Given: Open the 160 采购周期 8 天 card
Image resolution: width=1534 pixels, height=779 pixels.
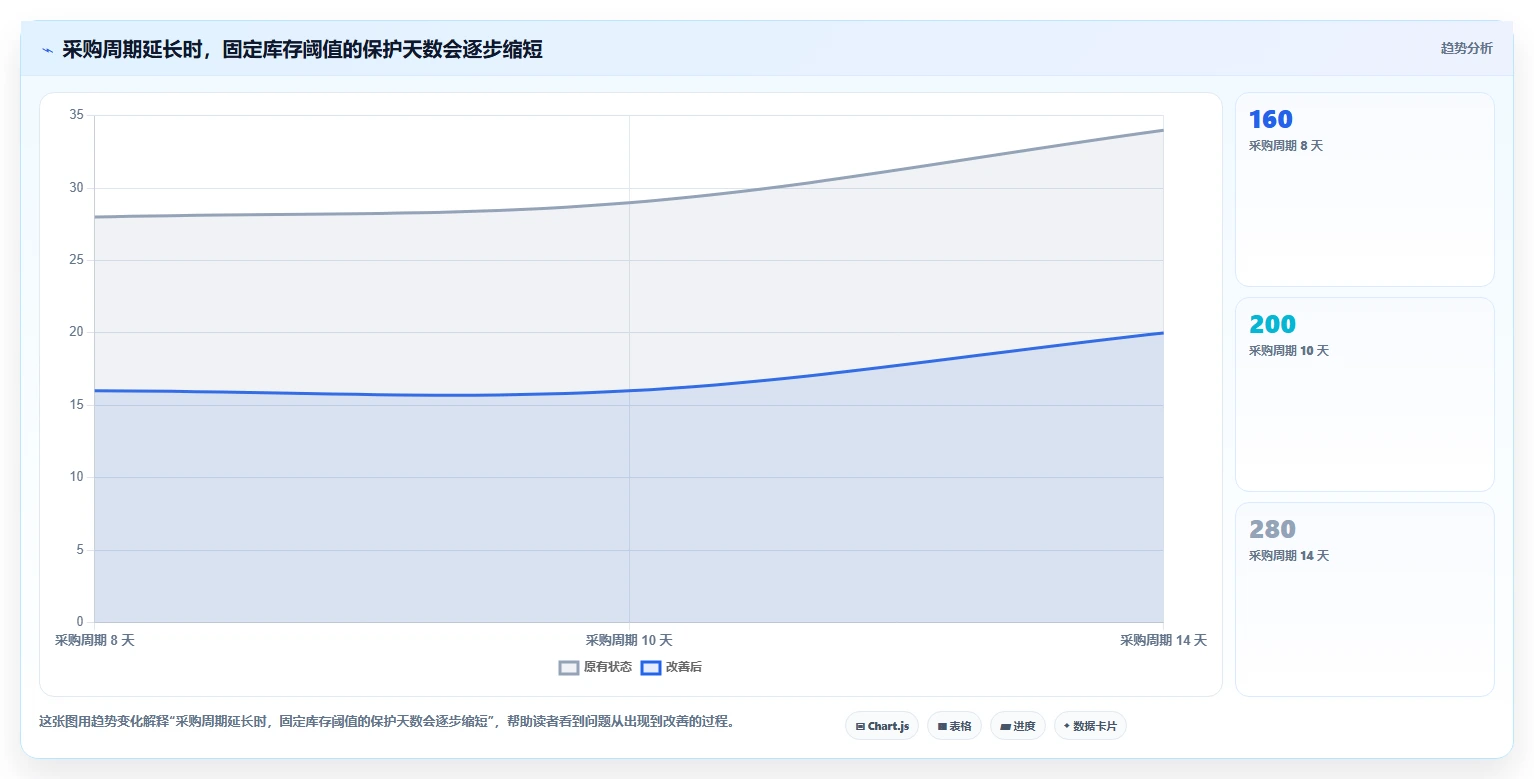Looking at the screenshot, I should point(1365,190).
